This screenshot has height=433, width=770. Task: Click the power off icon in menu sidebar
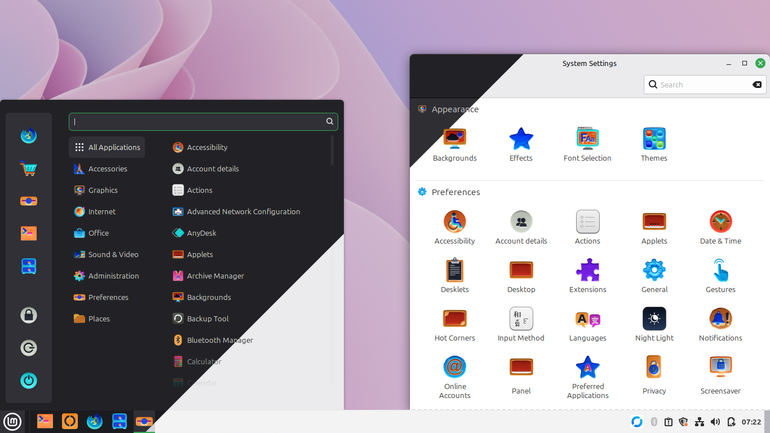[28, 380]
